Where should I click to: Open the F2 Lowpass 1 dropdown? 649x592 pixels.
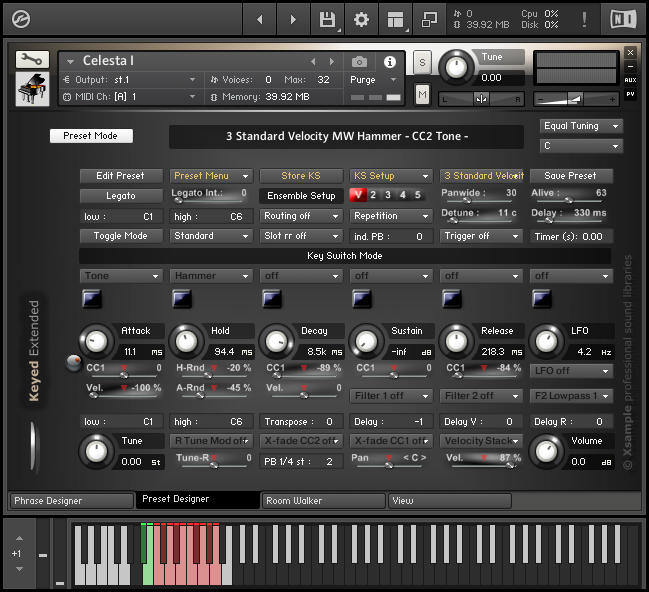(x=571, y=396)
